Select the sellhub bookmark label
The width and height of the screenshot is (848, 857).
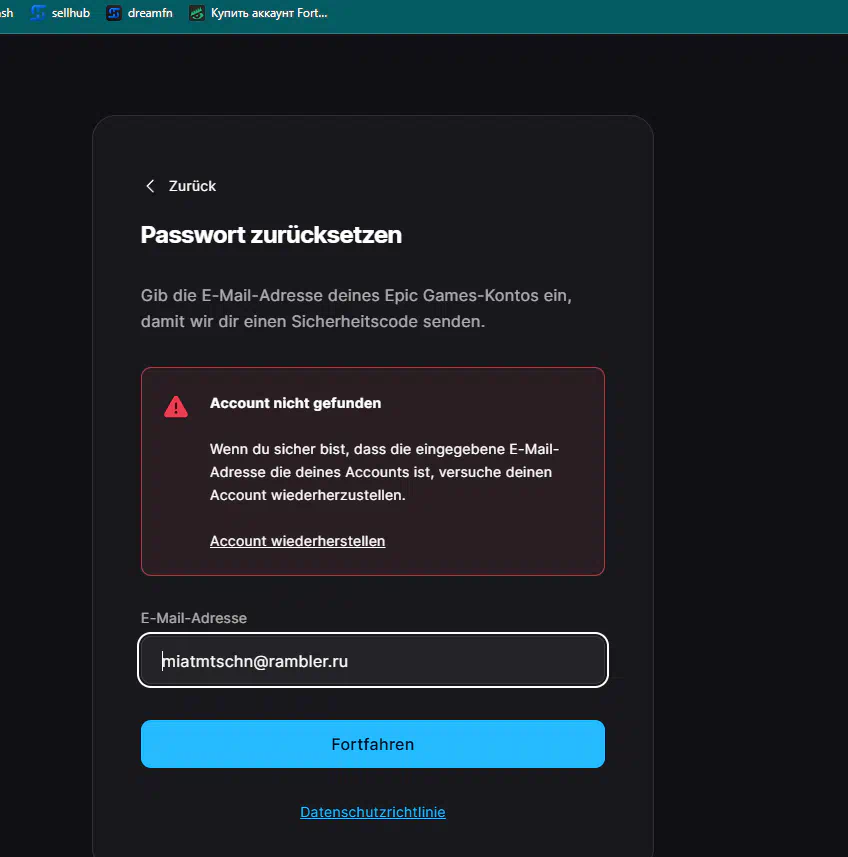coord(70,13)
